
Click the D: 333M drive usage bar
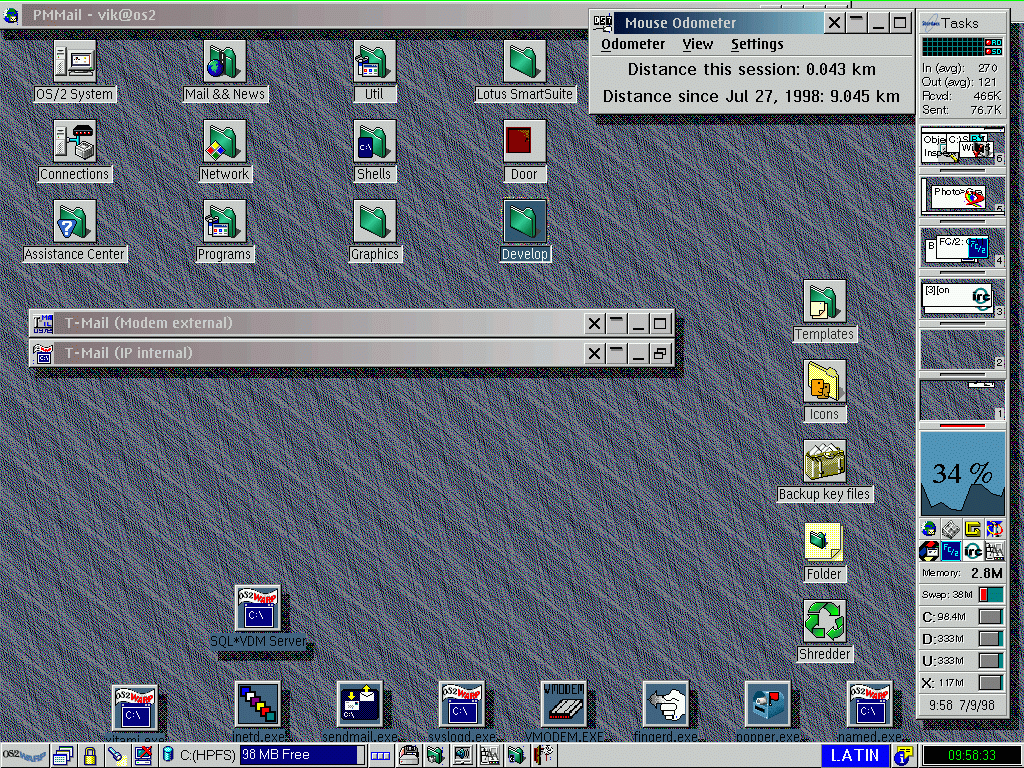(991, 639)
